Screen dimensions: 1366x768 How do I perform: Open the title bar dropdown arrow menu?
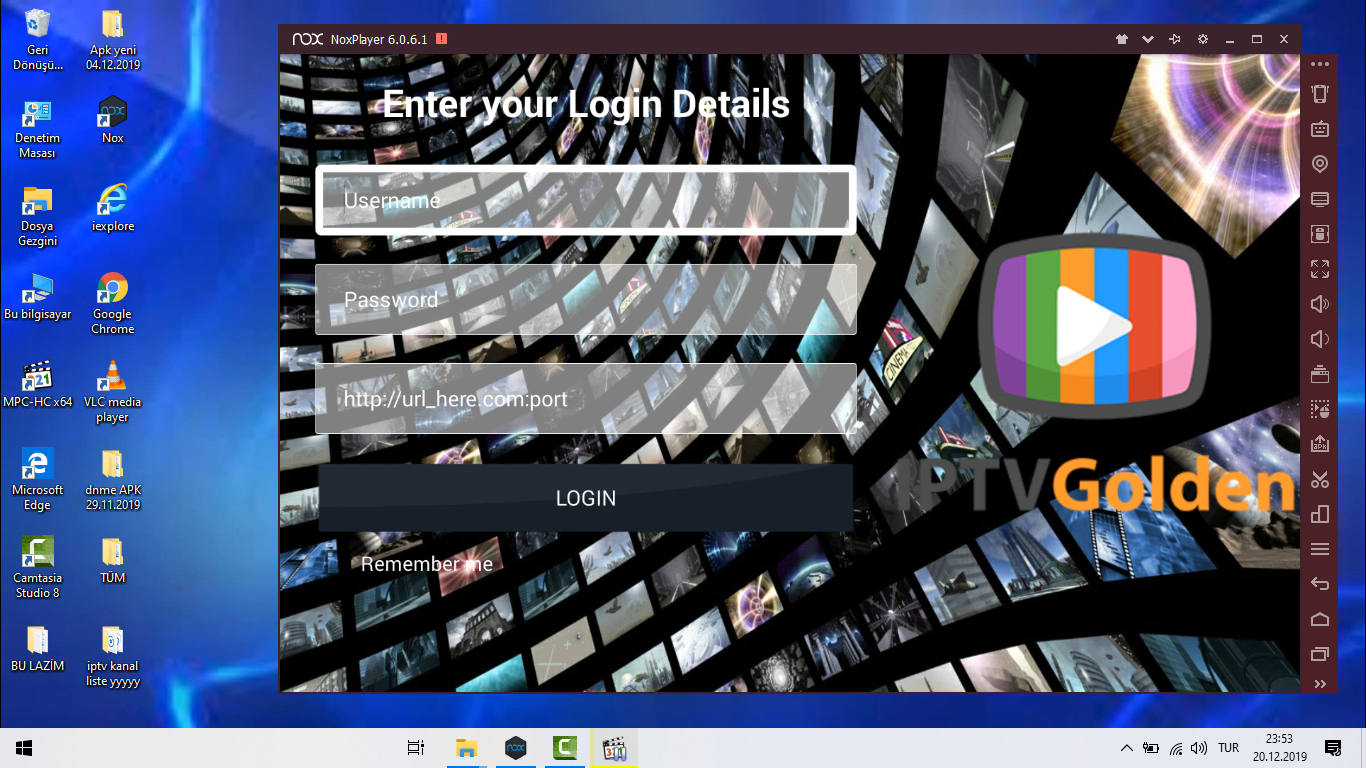coord(1148,39)
